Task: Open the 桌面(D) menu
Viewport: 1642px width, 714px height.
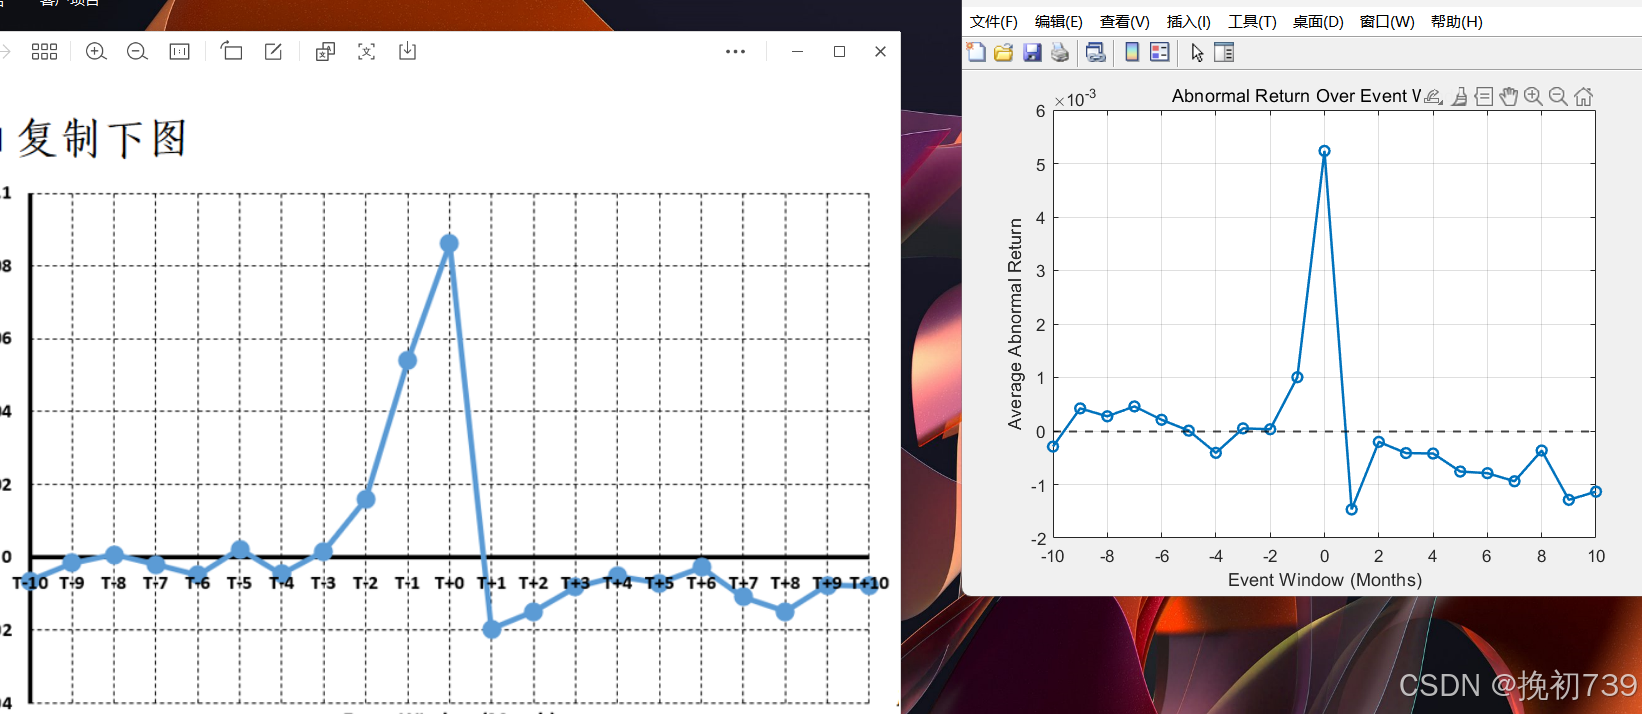Action: point(1318,22)
